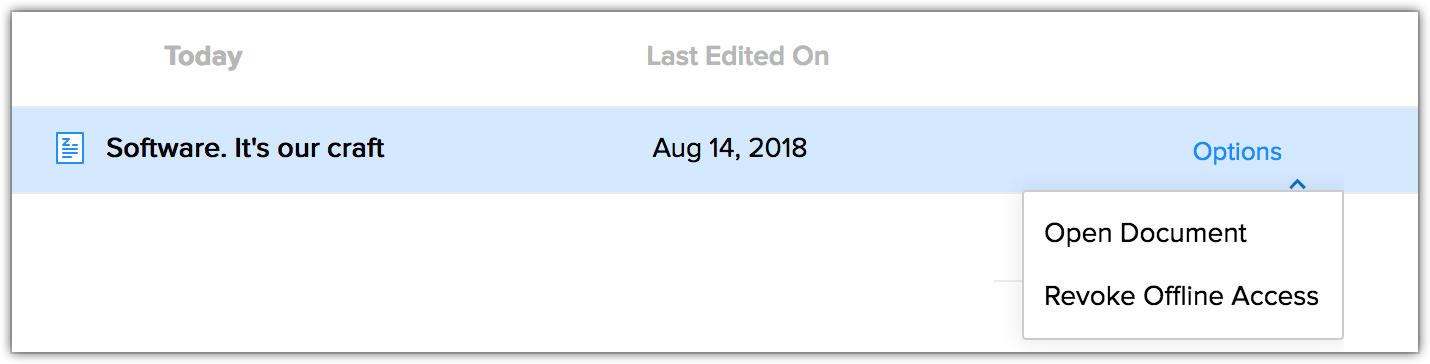Click the Today group label
Screen dimensions: 1430x364
[x=203, y=57]
